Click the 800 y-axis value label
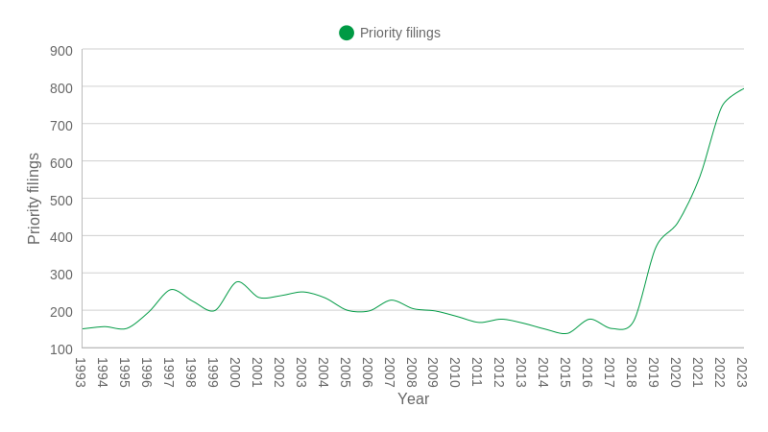Image resolution: width=768 pixels, height=432 pixels. tap(61, 88)
